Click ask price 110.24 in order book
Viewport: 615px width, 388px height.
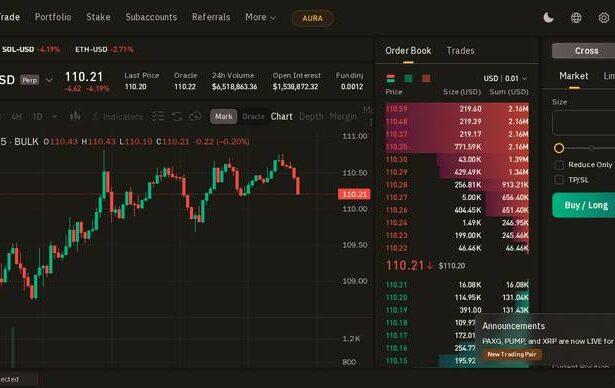(397, 223)
